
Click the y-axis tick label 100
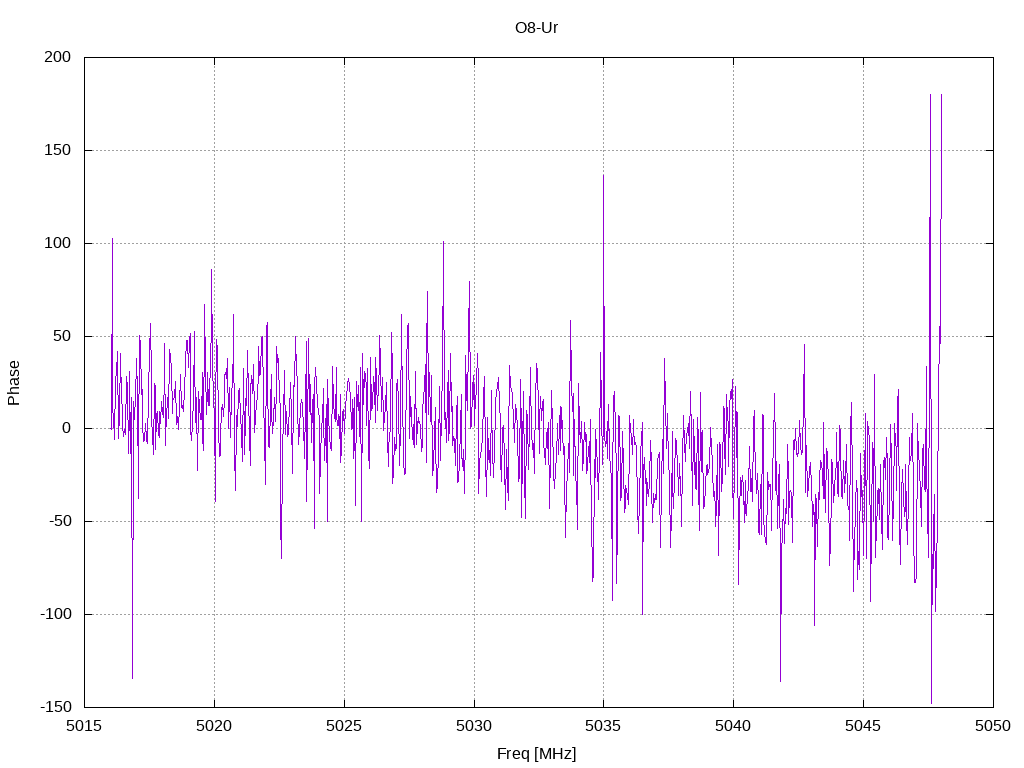point(57,243)
